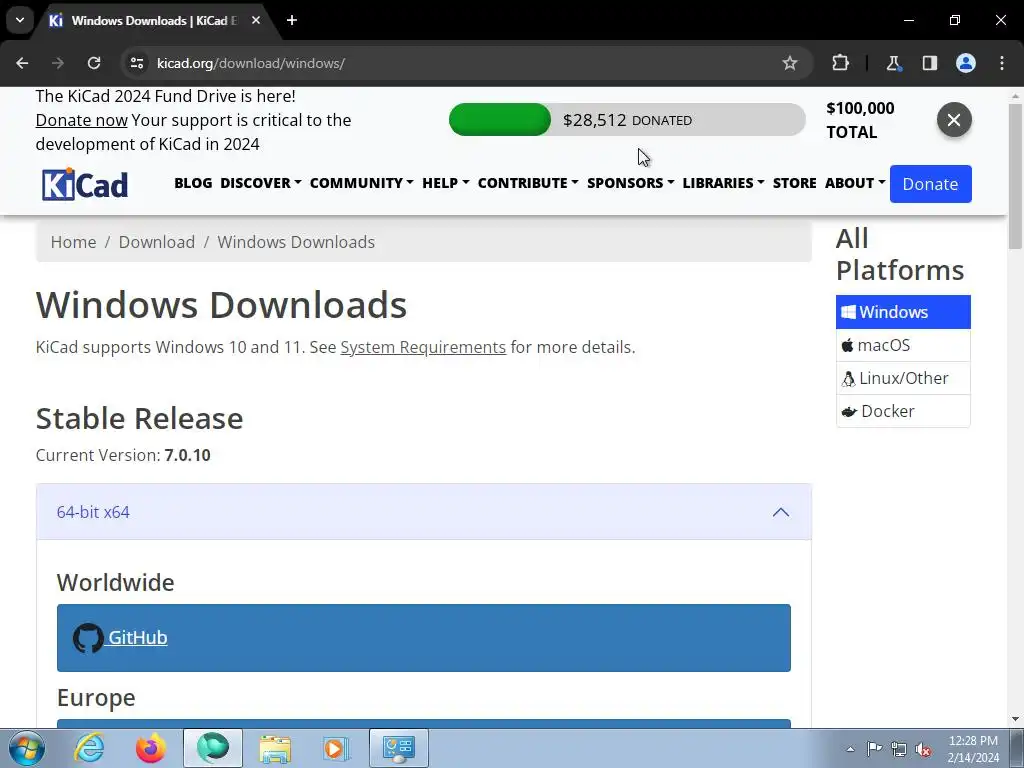The image size is (1024, 768).
Task: Open the site information icon in the address bar
Action: [x=136, y=63]
